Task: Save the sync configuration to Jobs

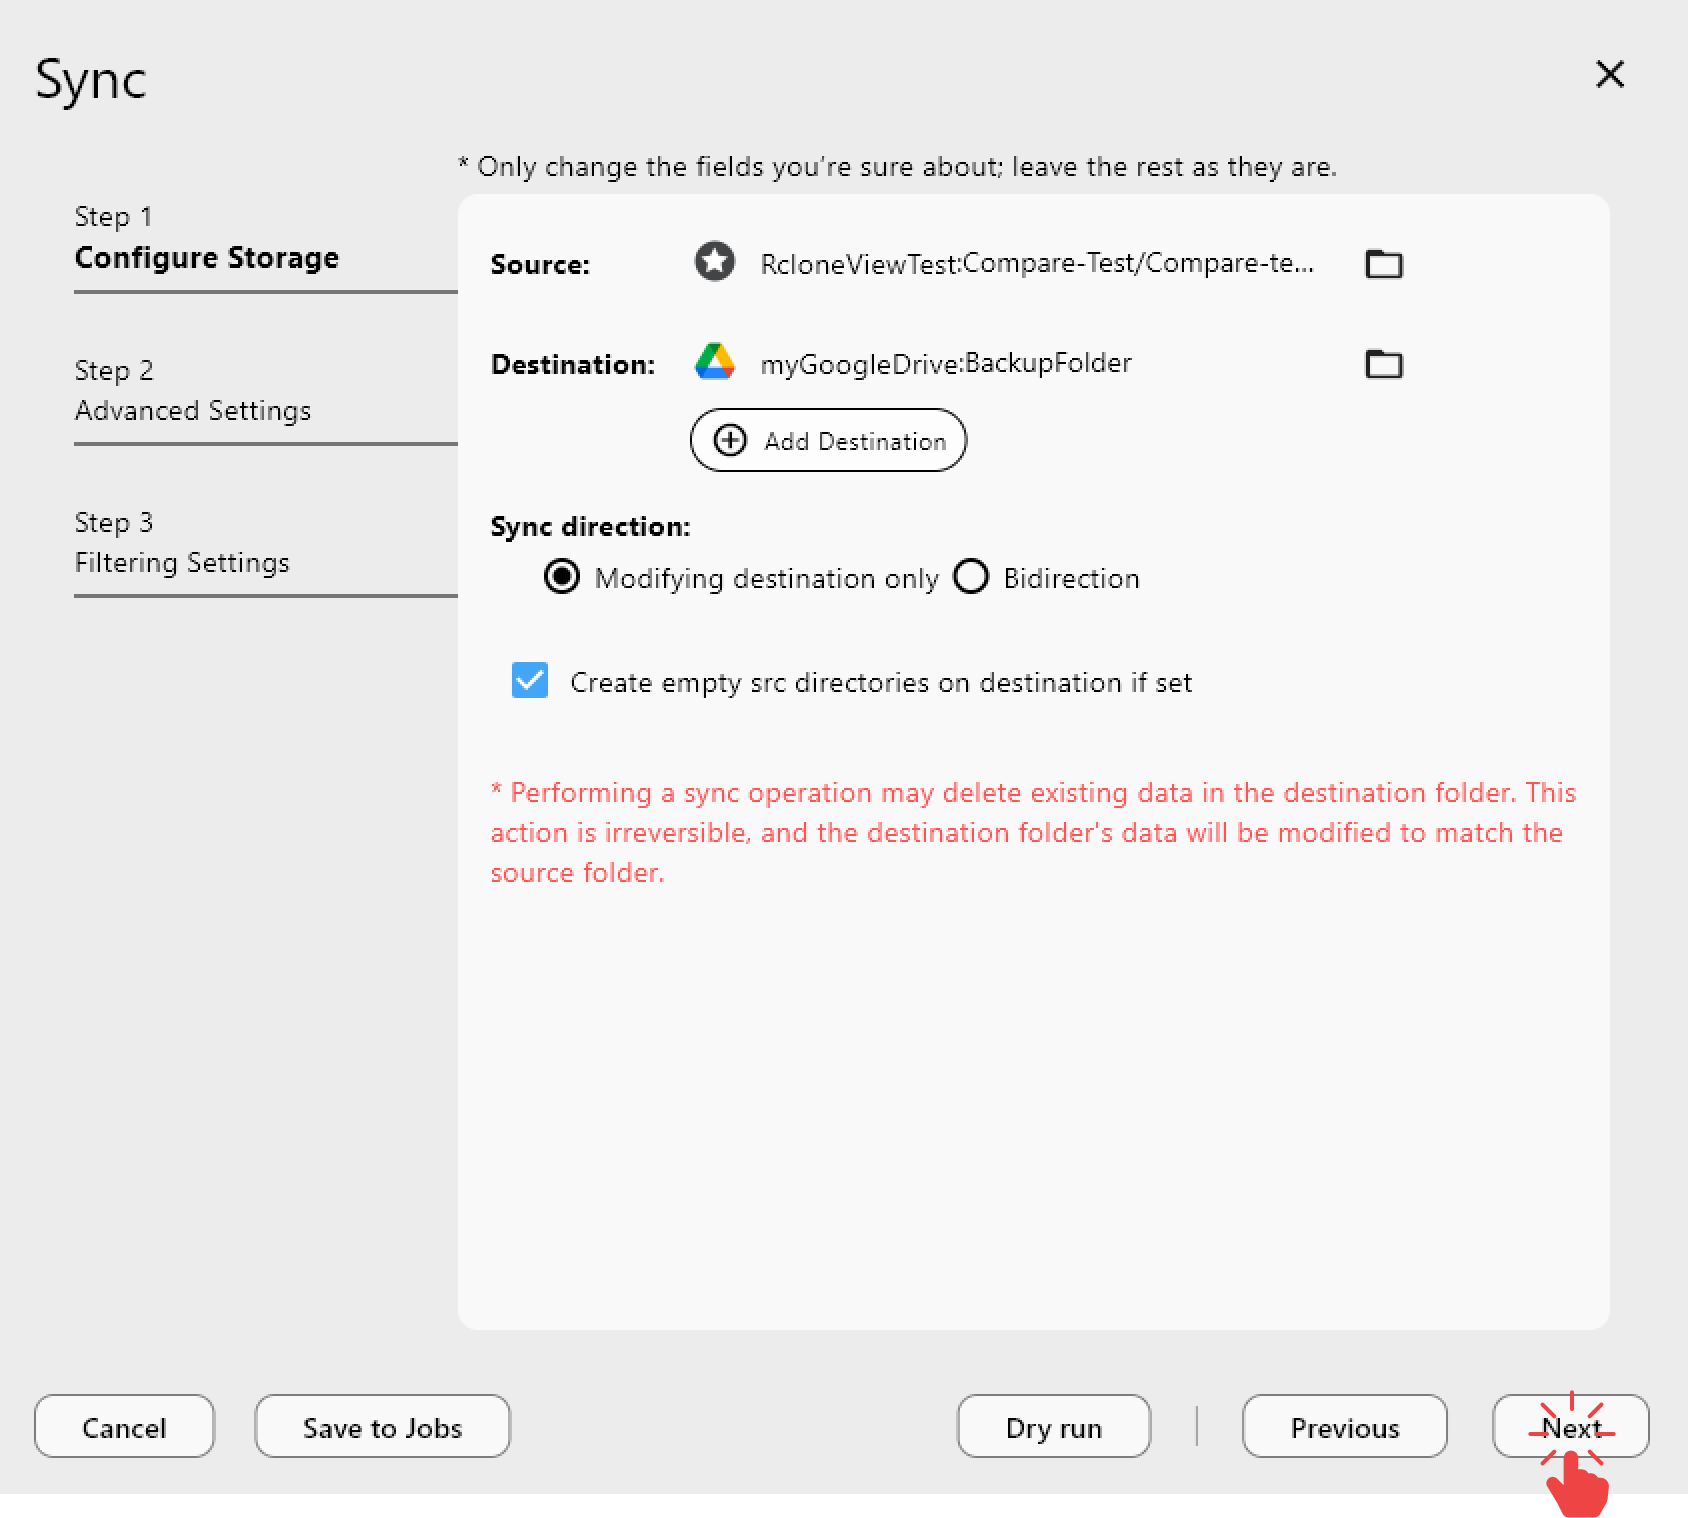Action: 382,1427
